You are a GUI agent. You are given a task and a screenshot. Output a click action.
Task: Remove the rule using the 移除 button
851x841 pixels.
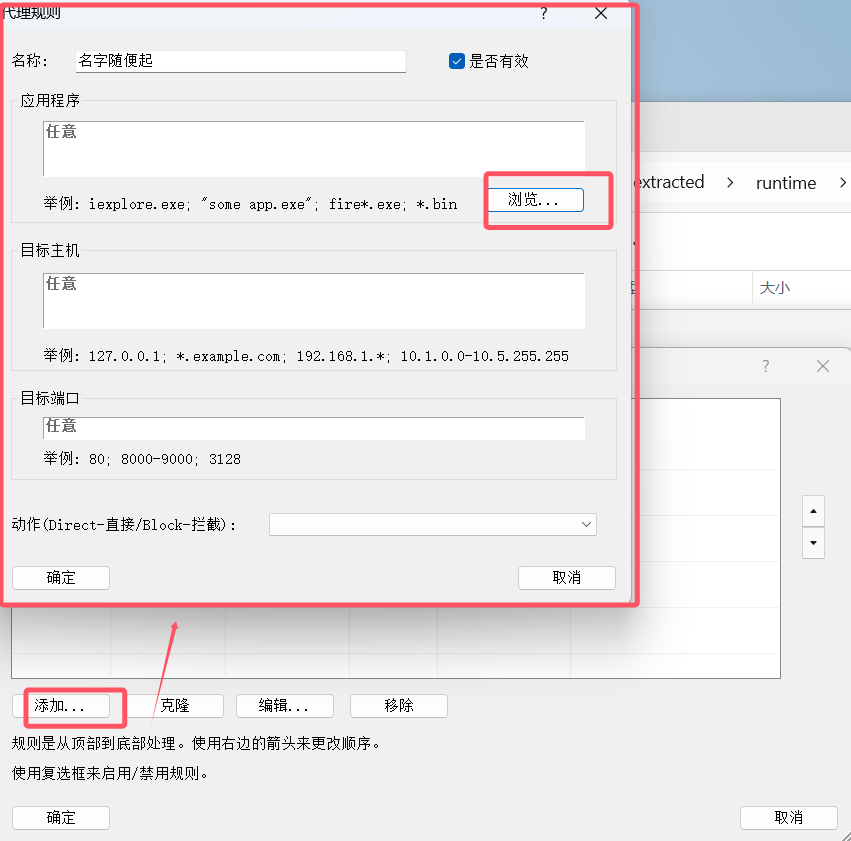click(x=398, y=705)
